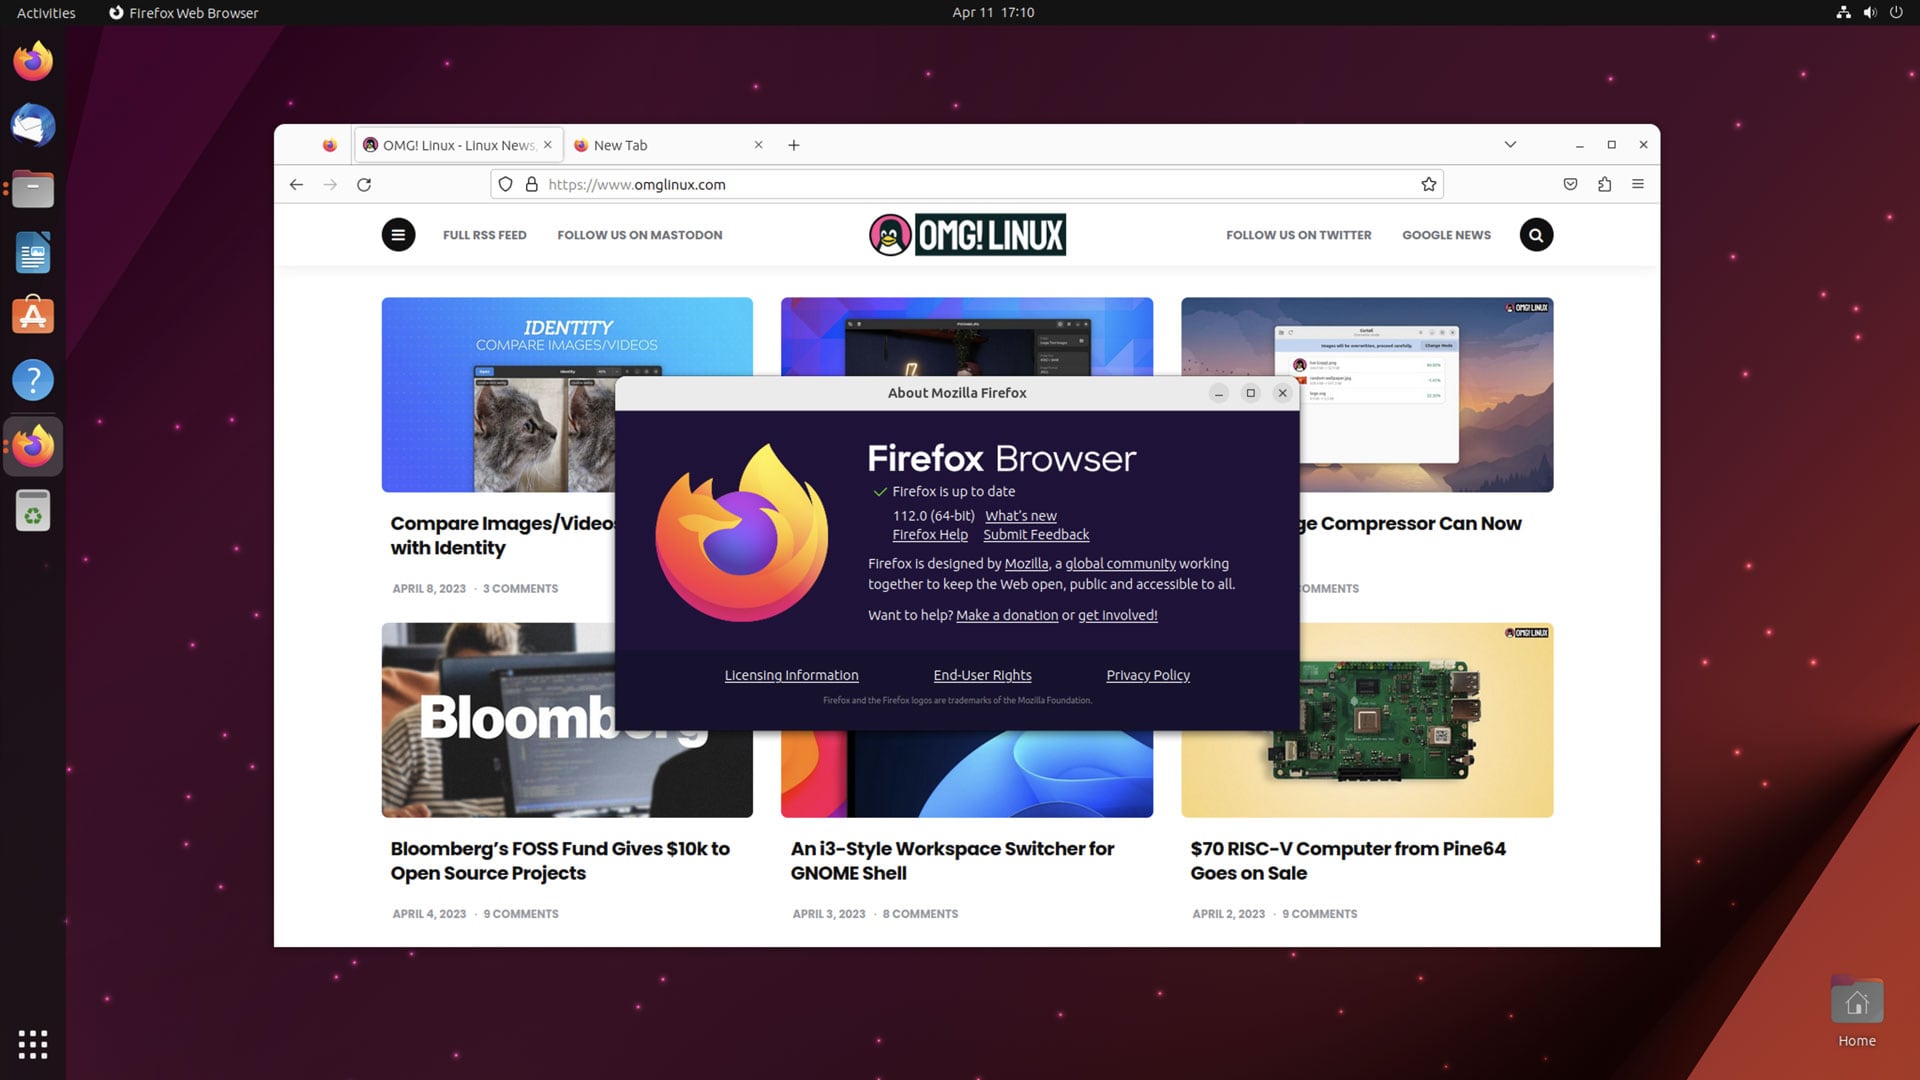
Task: Click the bookmark star icon in address bar
Action: [1428, 183]
